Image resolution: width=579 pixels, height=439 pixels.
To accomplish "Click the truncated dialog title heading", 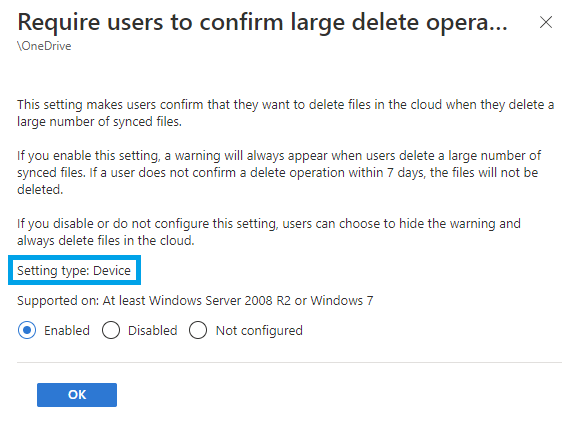I will 263,23.
